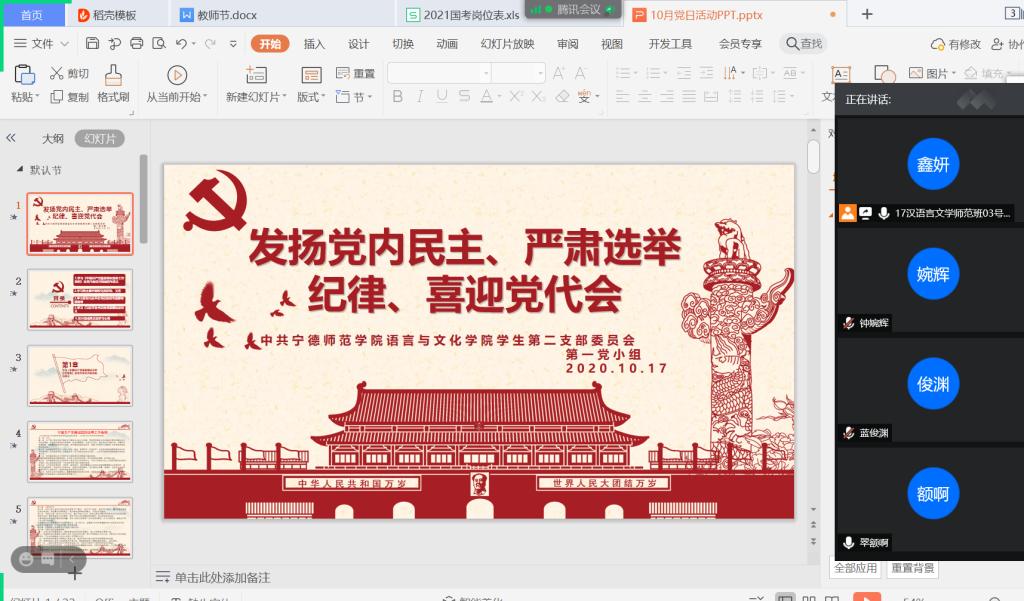Viewport: 1024px width, 601px height.
Task: Expand the Layout (版式) dropdown
Action: pos(311,97)
